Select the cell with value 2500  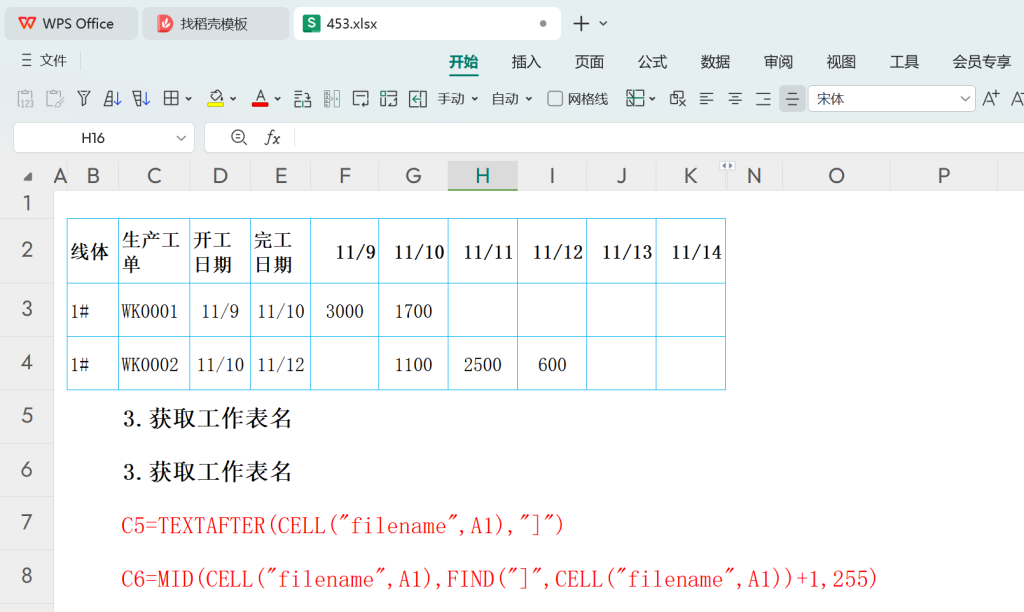point(483,364)
